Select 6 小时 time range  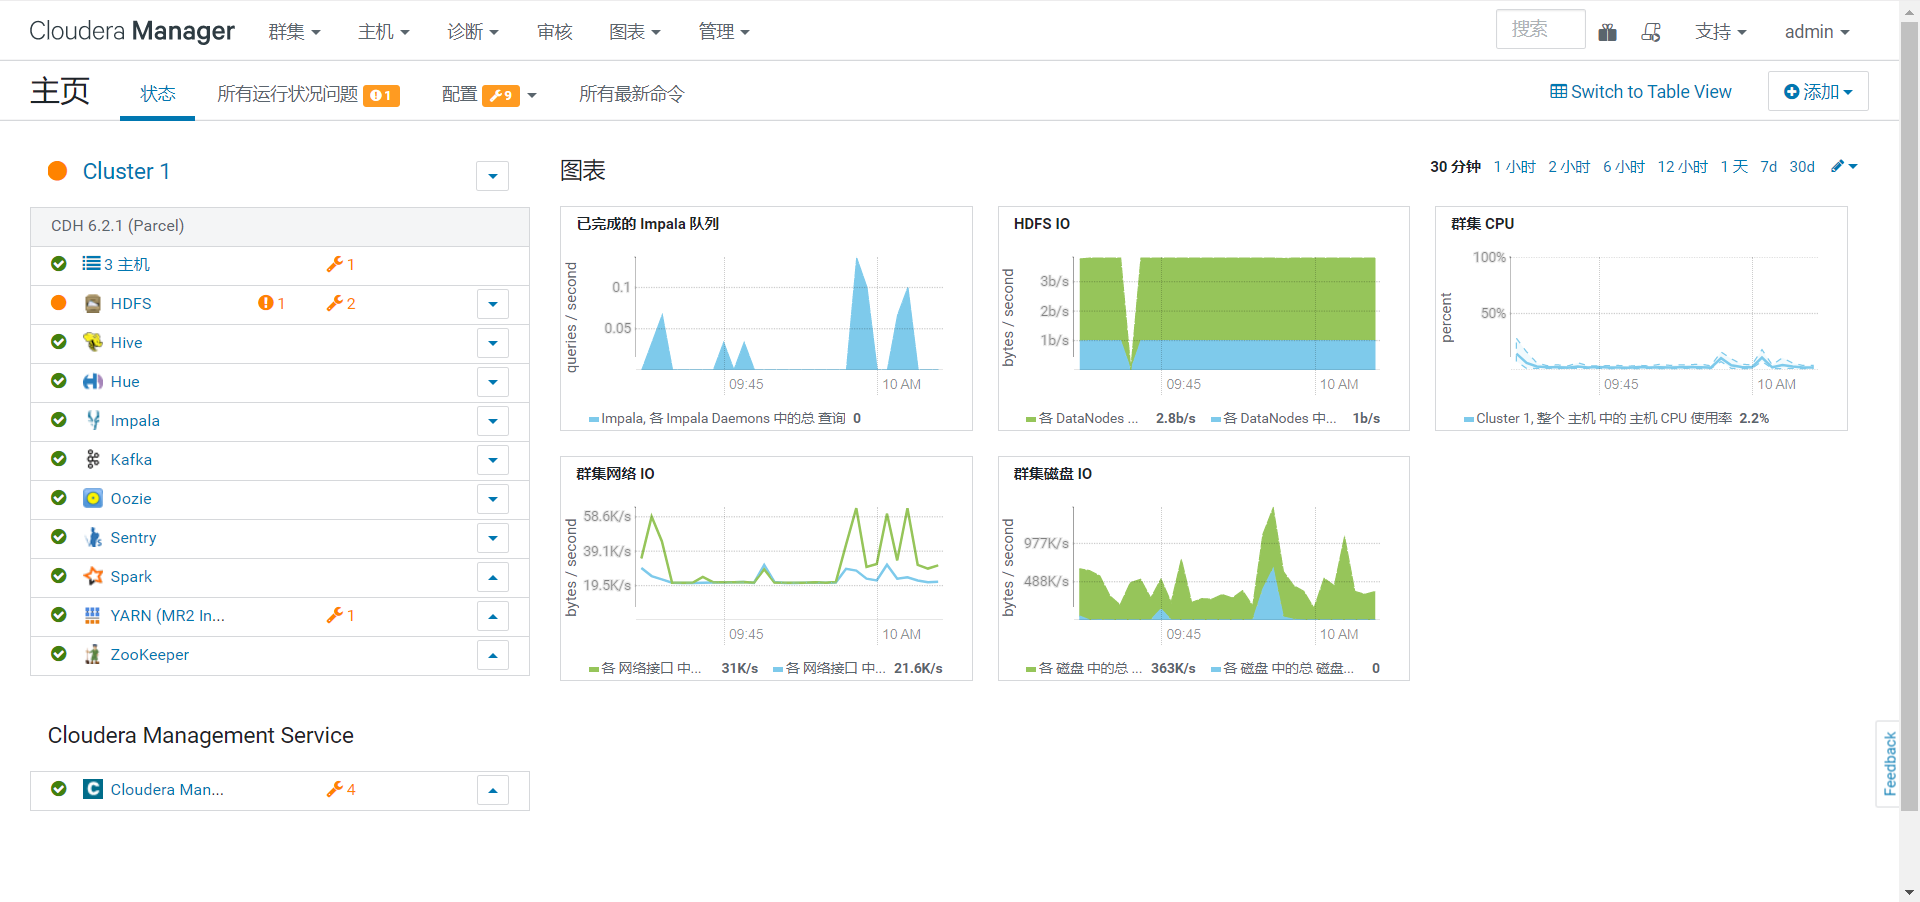pos(1624,167)
